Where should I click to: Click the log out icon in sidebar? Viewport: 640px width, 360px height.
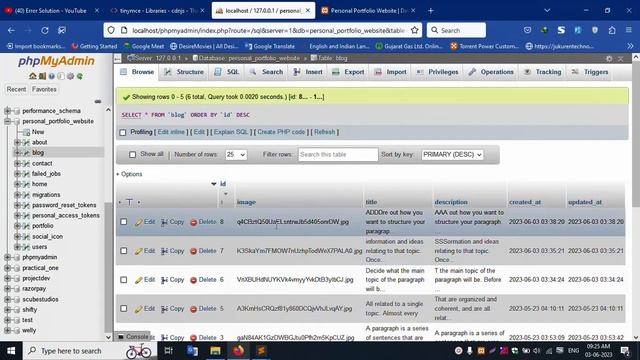(42, 76)
